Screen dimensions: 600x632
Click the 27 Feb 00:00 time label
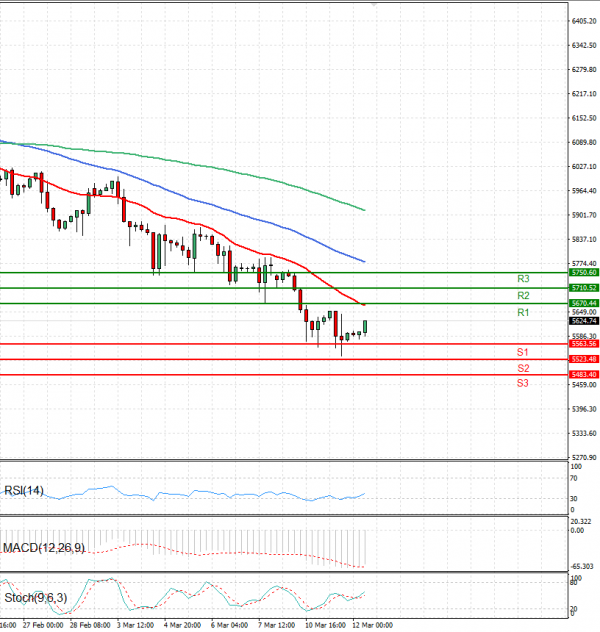(x=43, y=625)
